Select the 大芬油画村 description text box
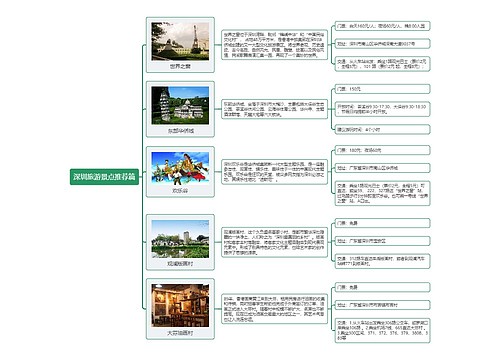 click(x=274, y=308)
